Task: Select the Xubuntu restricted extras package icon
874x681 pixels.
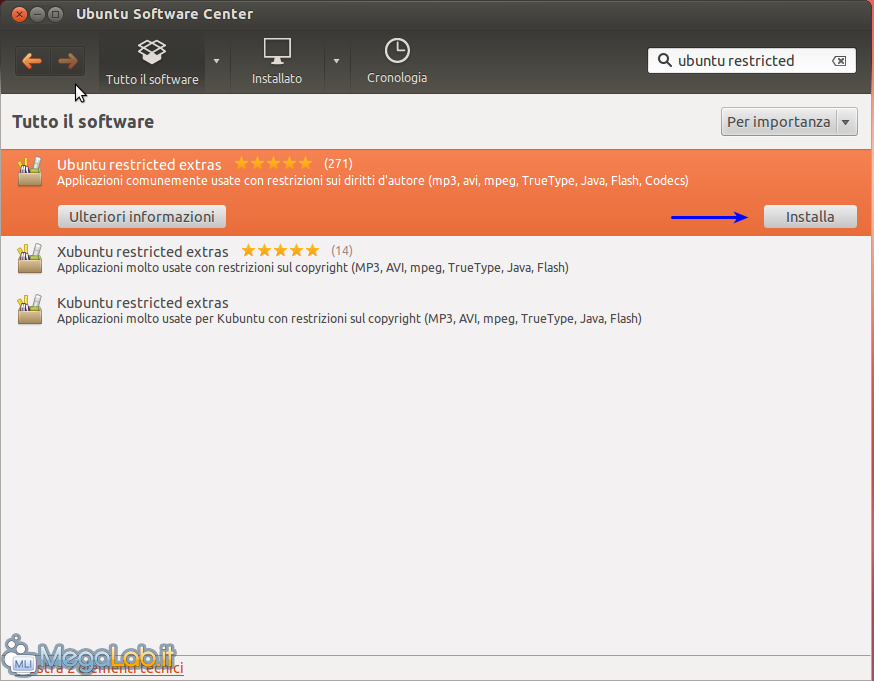Action: click(x=30, y=259)
